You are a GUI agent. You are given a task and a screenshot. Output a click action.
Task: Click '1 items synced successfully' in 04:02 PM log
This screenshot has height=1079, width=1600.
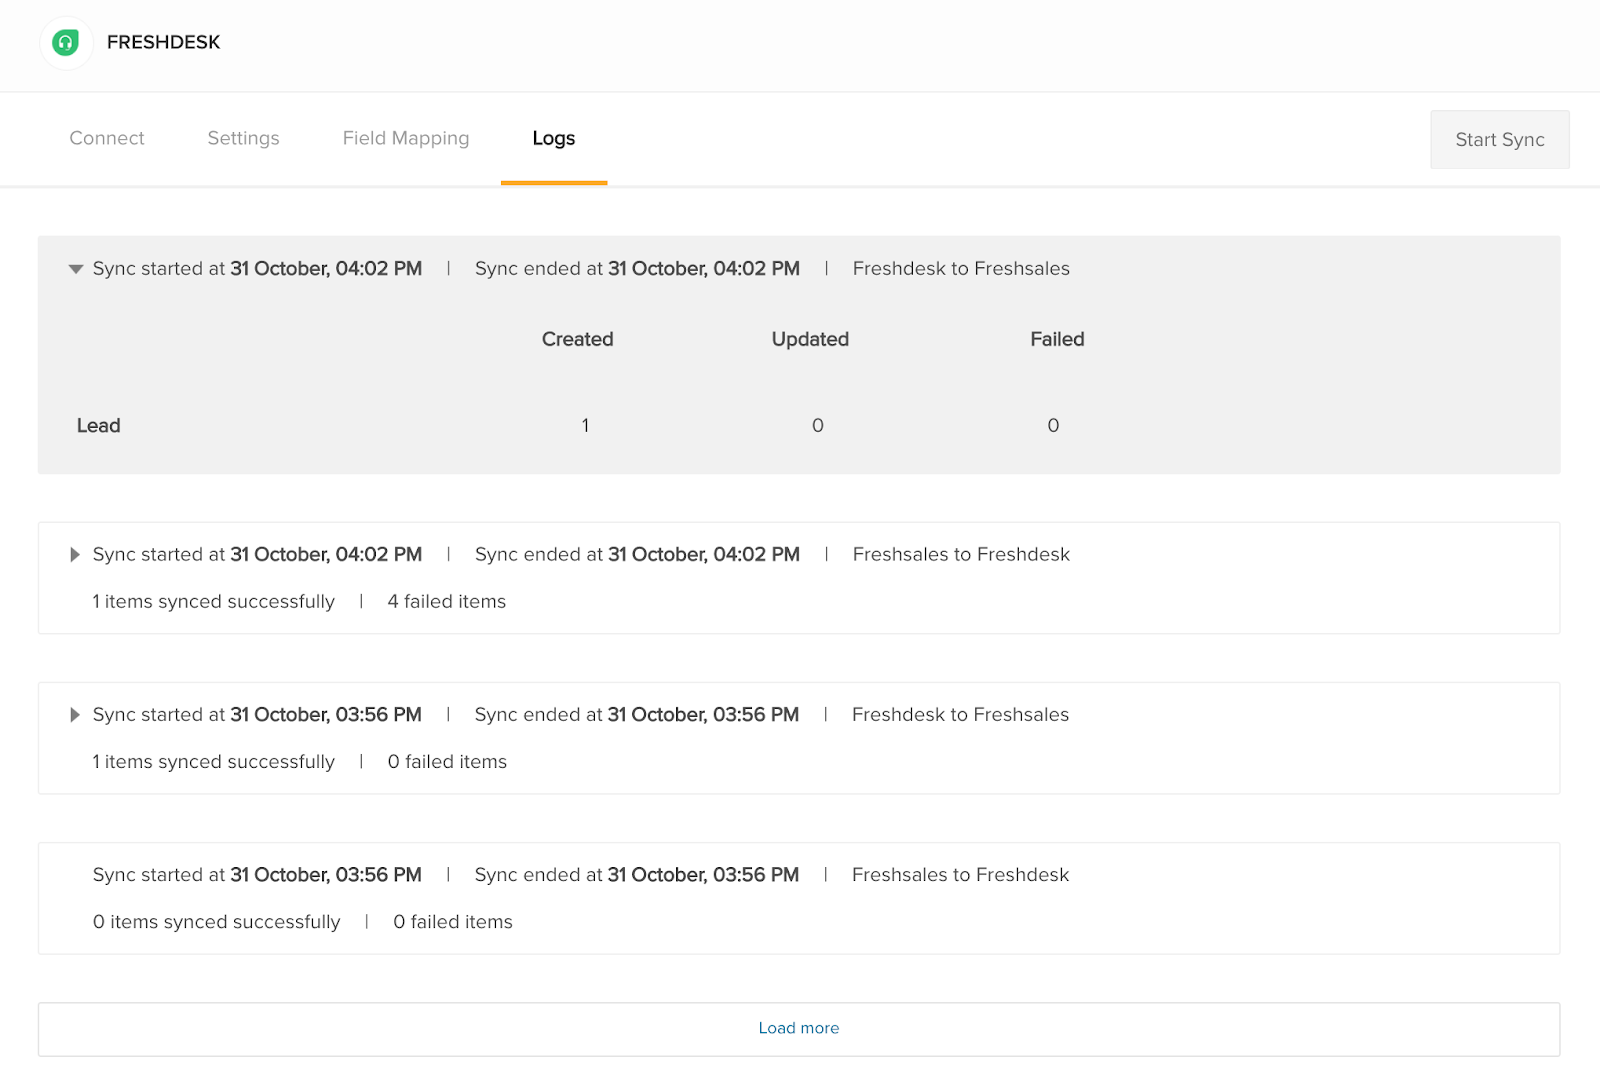(x=214, y=602)
